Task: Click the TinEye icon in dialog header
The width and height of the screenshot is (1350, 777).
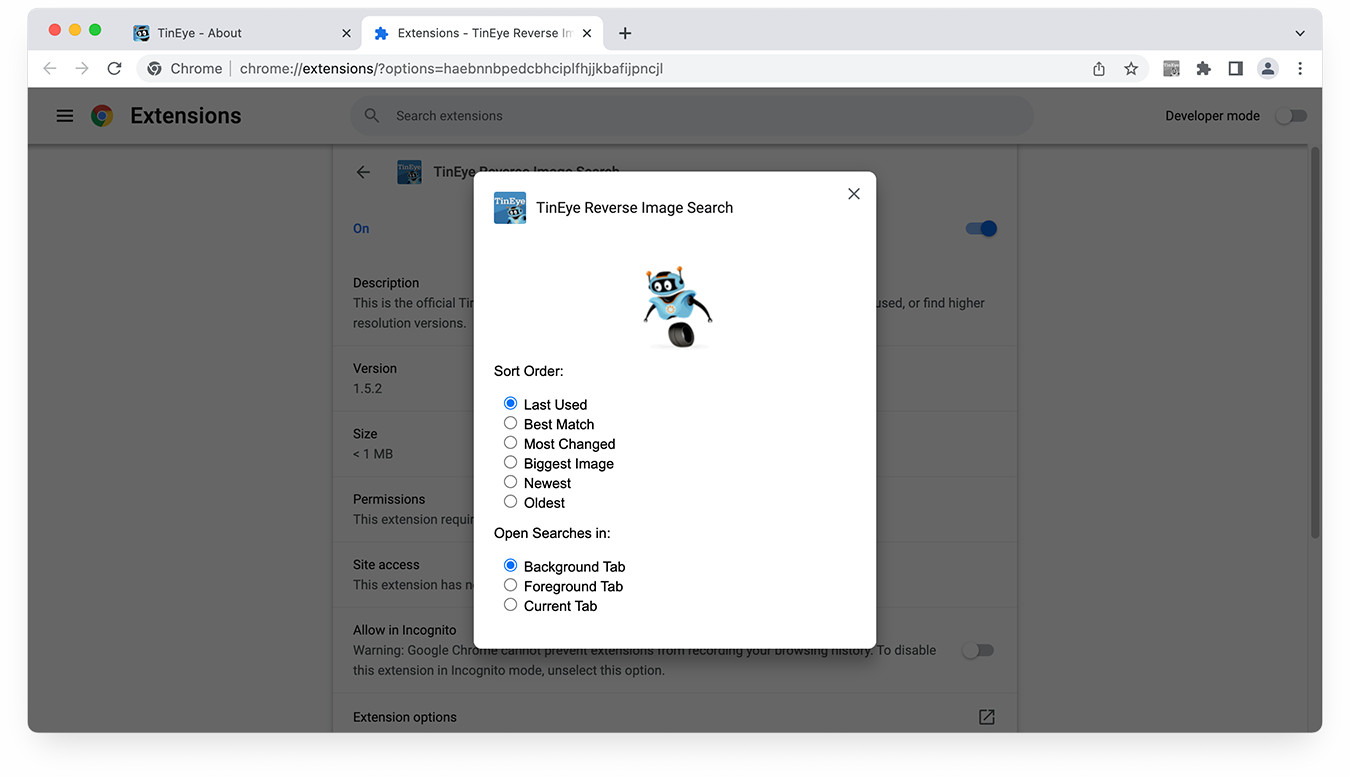Action: click(x=510, y=208)
